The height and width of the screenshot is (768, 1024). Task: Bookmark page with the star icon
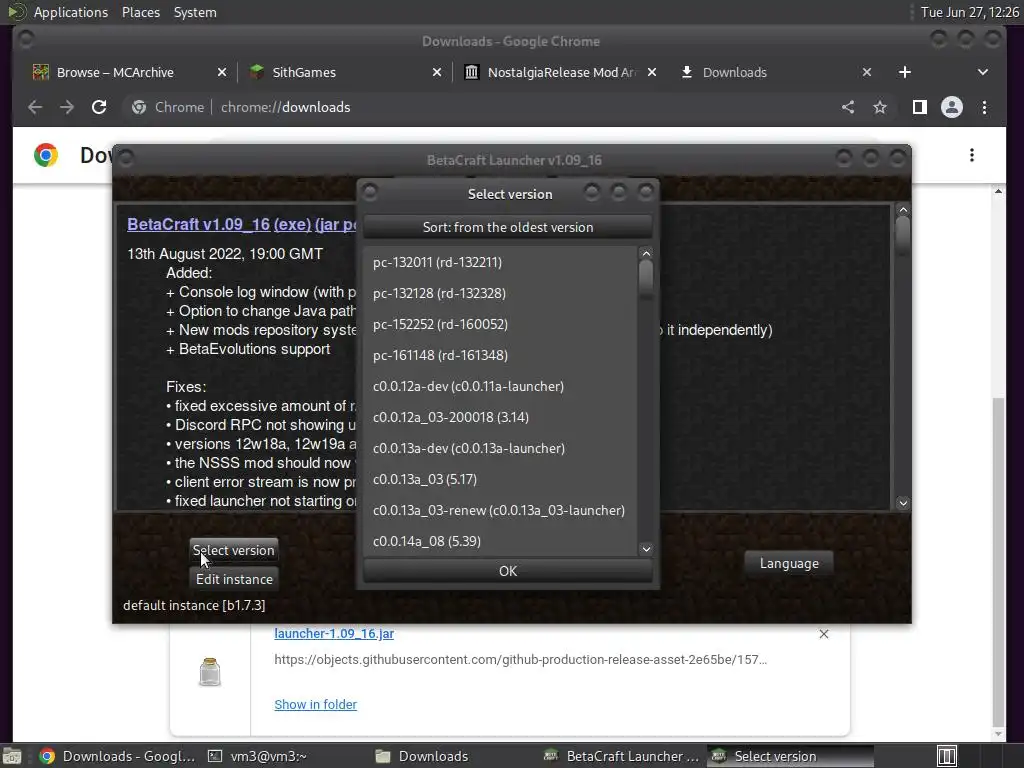point(880,107)
